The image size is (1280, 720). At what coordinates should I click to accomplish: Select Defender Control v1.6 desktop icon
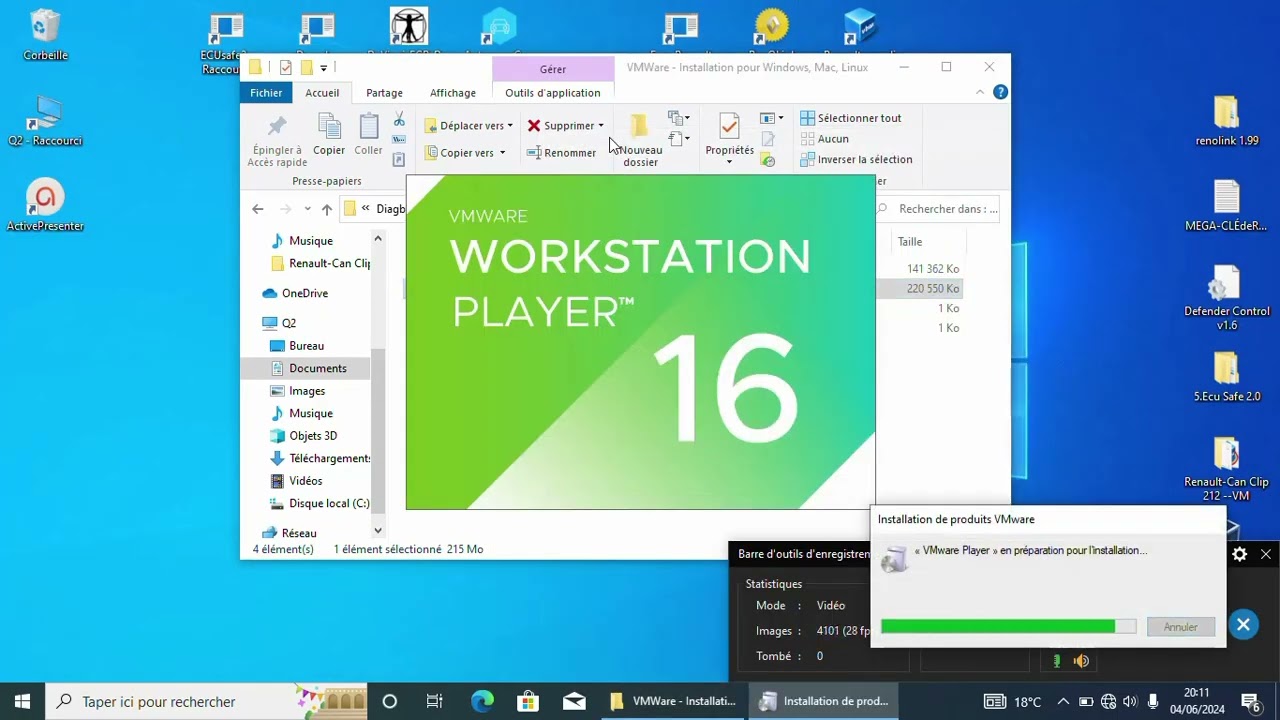click(x=1227, y=298)
